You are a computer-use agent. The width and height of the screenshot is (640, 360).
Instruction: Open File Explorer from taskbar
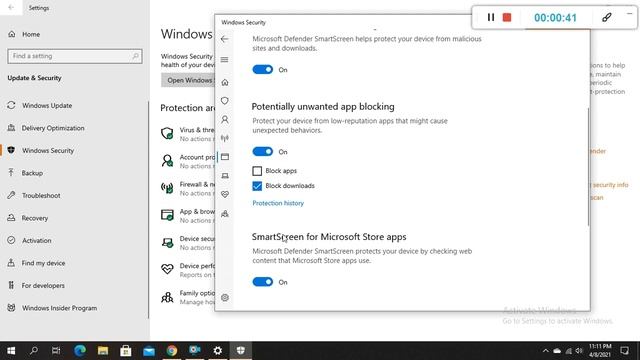[103, 351]
